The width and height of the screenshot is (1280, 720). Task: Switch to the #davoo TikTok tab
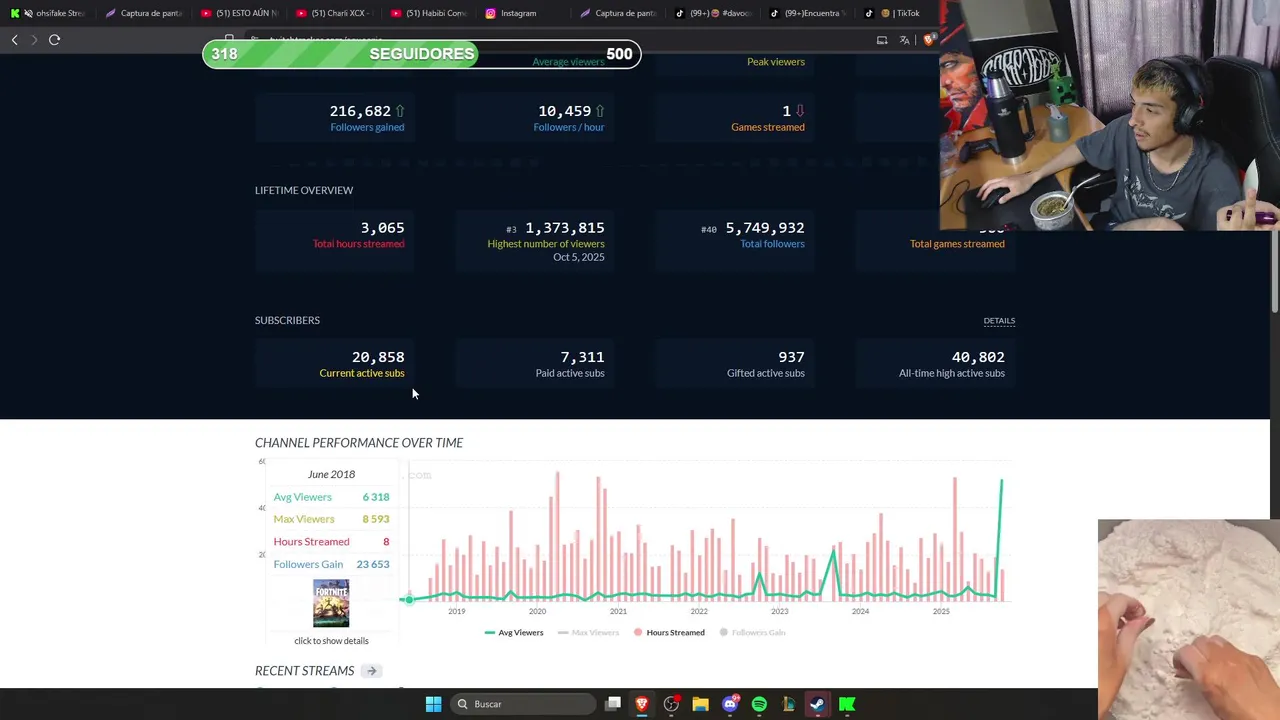click(x=713, y=13)
